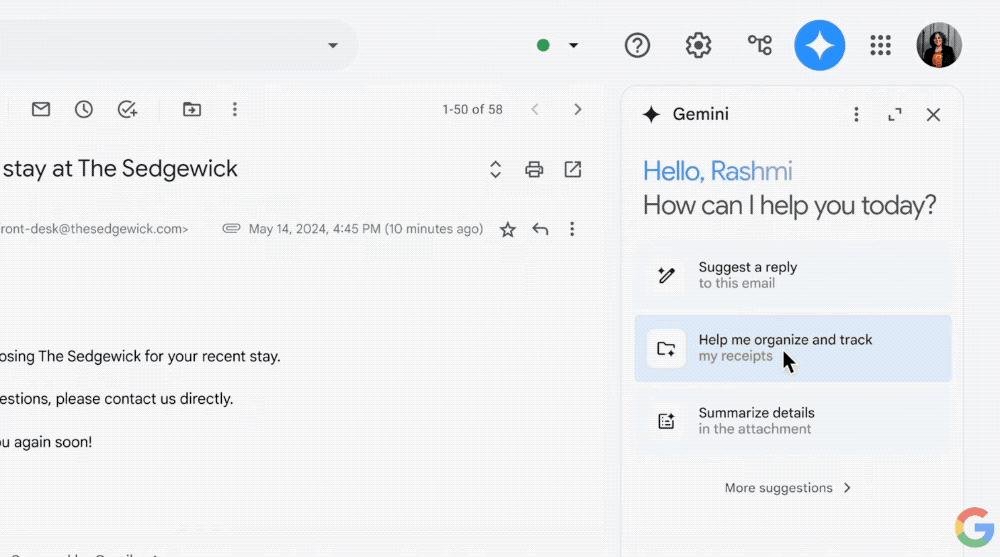The image size is (1000, 557).
Task: Expand all messages arrows icon
Action: pyautogui.click(x=496, y=169)
